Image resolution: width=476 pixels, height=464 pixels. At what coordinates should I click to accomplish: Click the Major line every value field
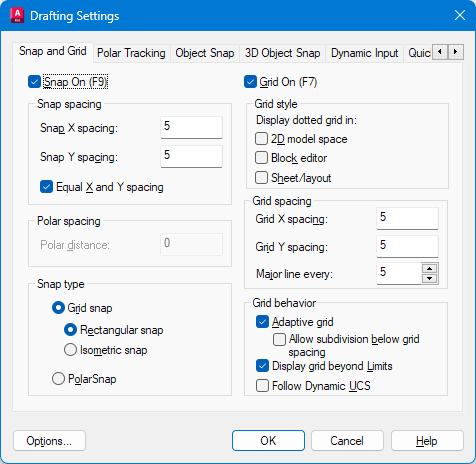click(x=399, y=273)
